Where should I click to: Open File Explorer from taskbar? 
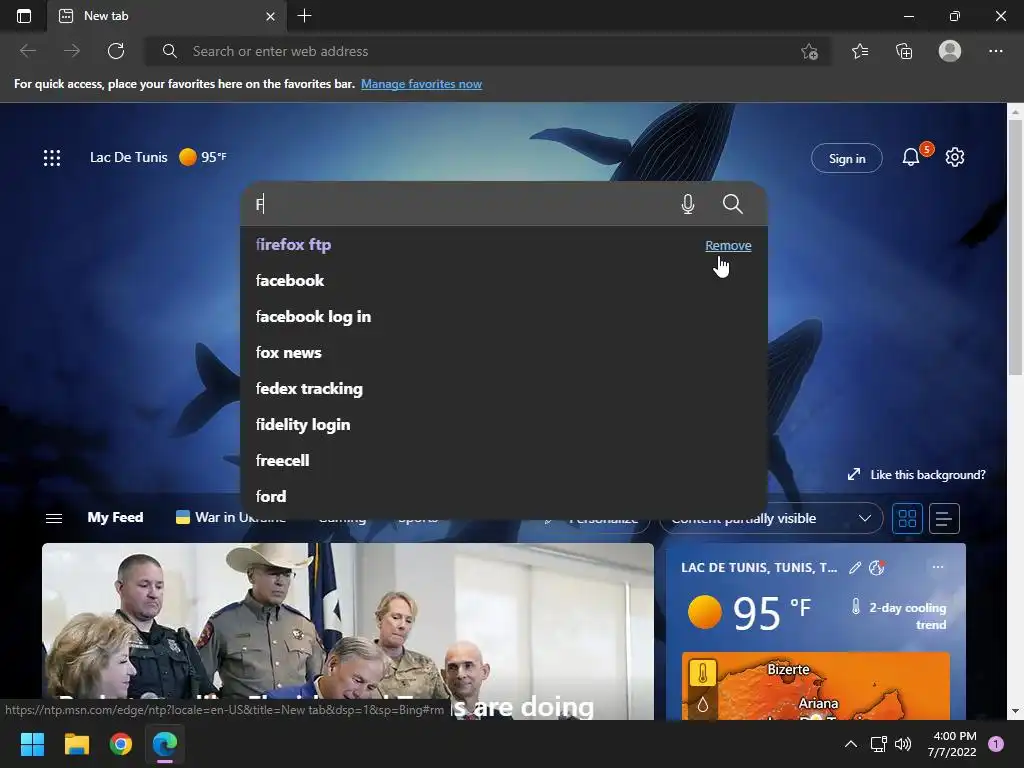click(x=76, y=744)
